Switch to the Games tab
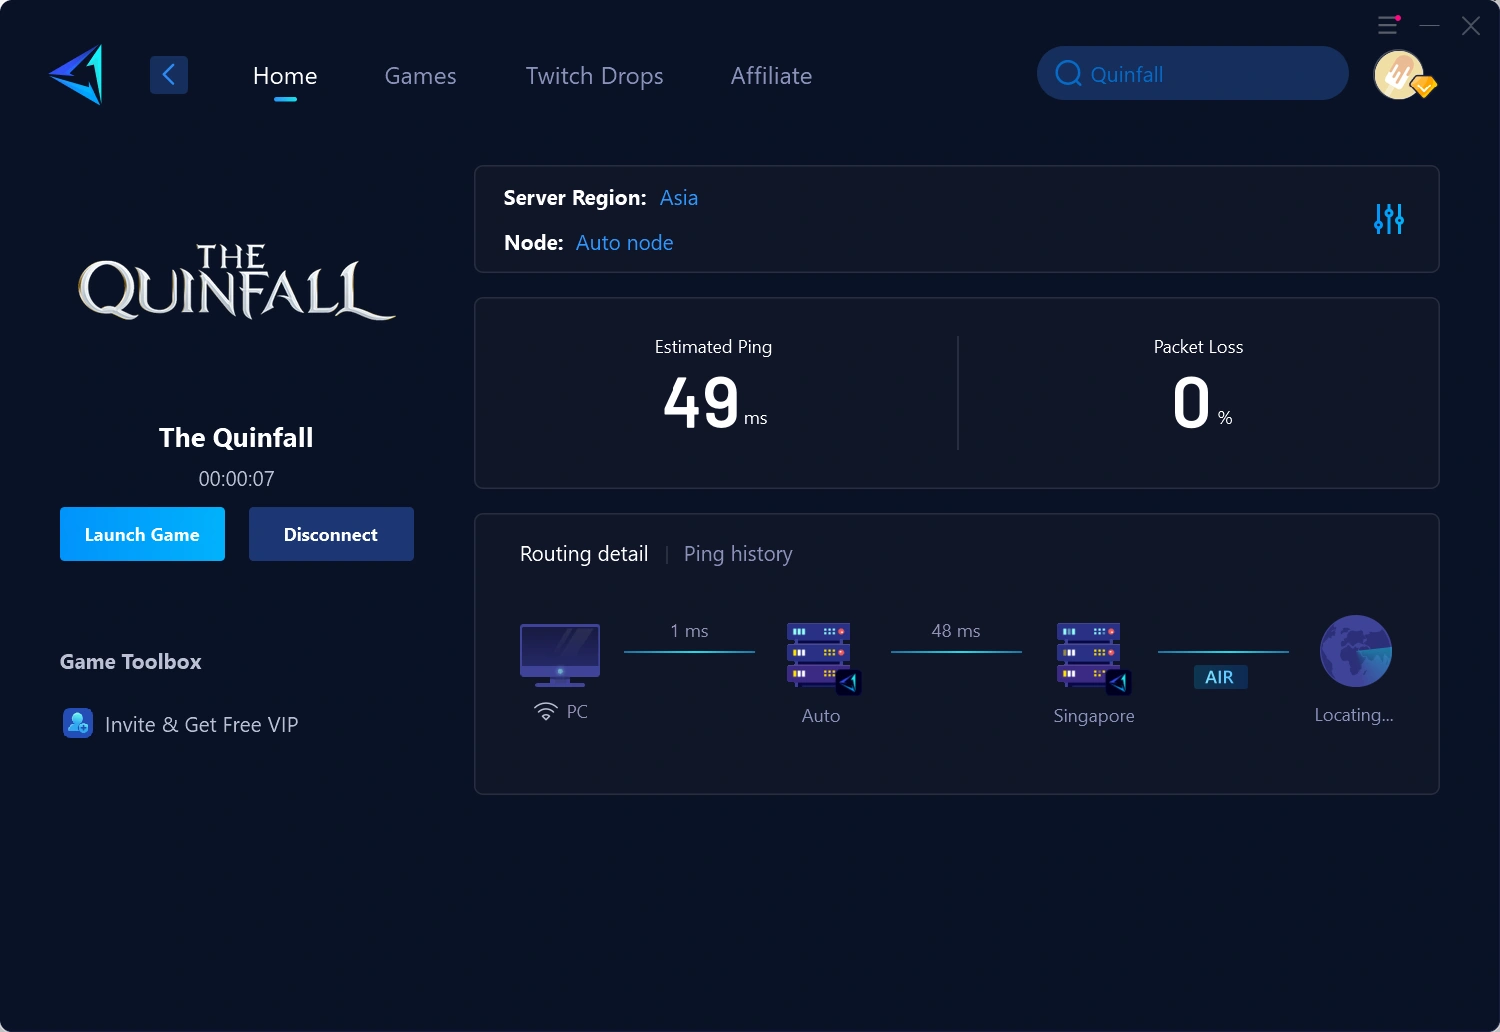The image size is (1500, 1032). pyautogui.click(x=420, y=76)
